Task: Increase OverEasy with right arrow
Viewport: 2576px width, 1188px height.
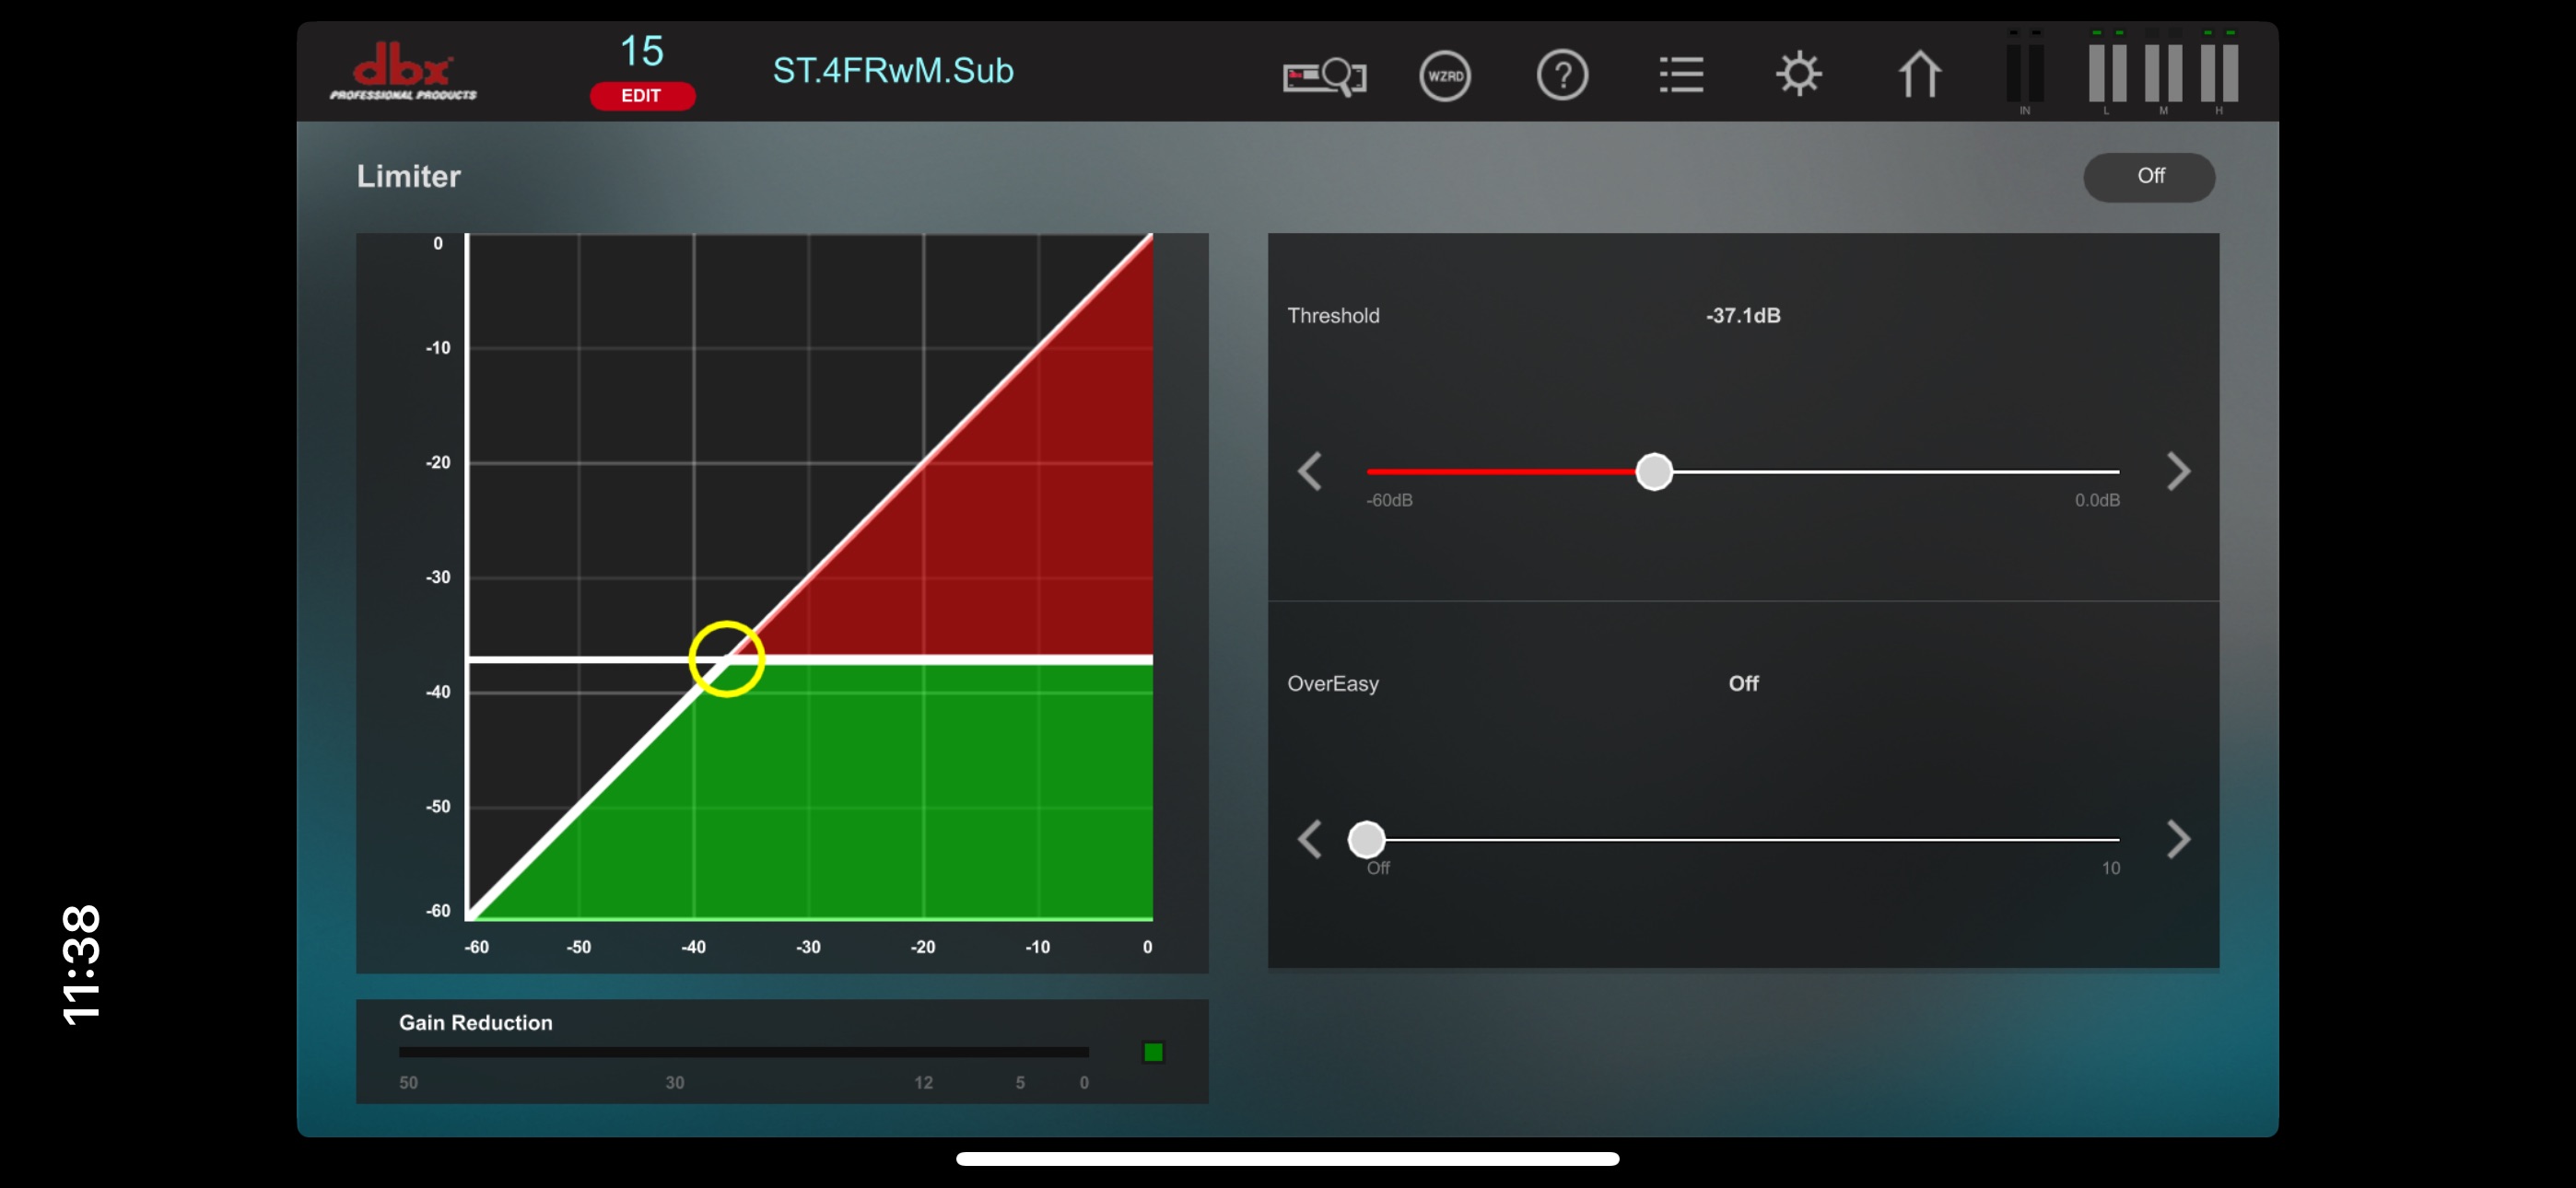Action: (2178, 839)
